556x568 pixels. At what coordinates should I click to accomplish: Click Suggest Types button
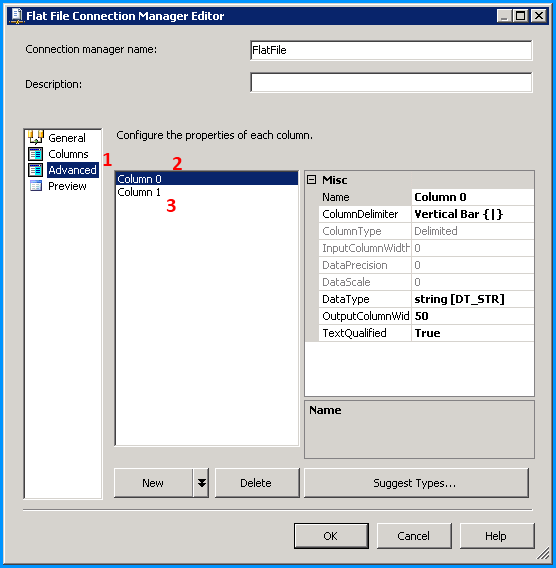pyautogui.click(x=416, y=483)
